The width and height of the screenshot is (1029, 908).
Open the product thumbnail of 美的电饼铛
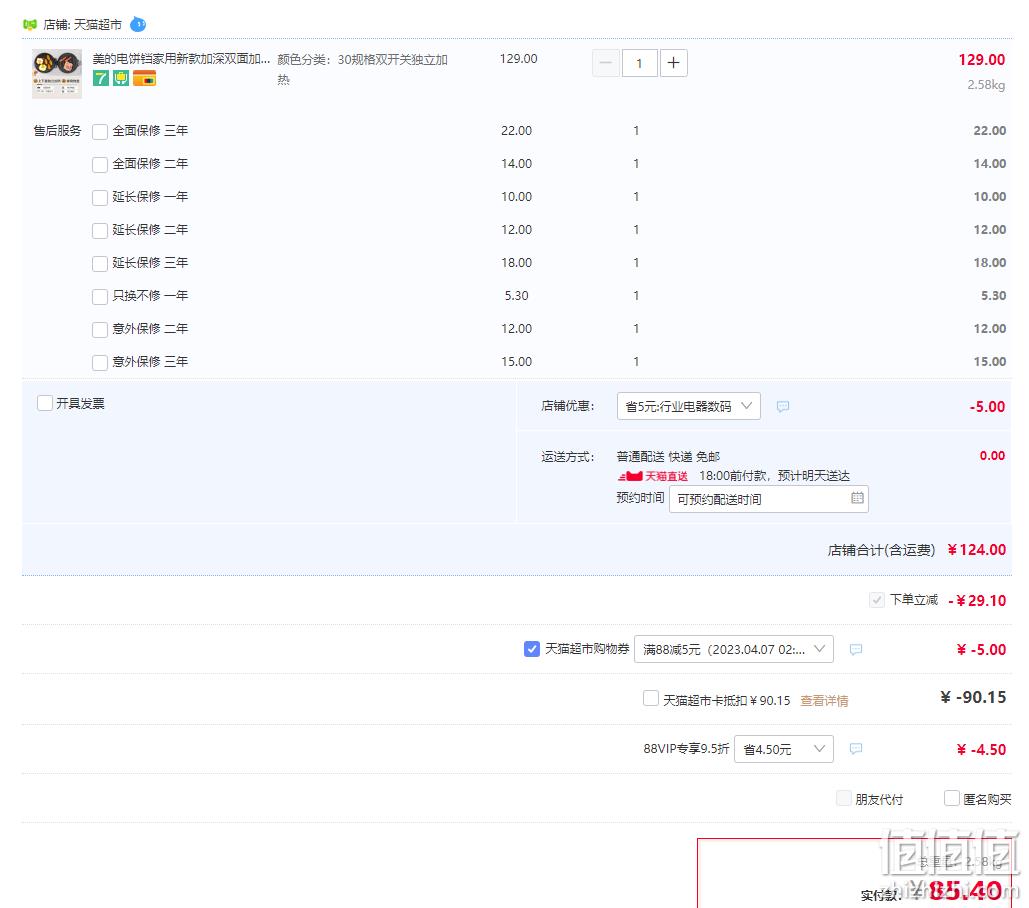click(x=57, y=73)
